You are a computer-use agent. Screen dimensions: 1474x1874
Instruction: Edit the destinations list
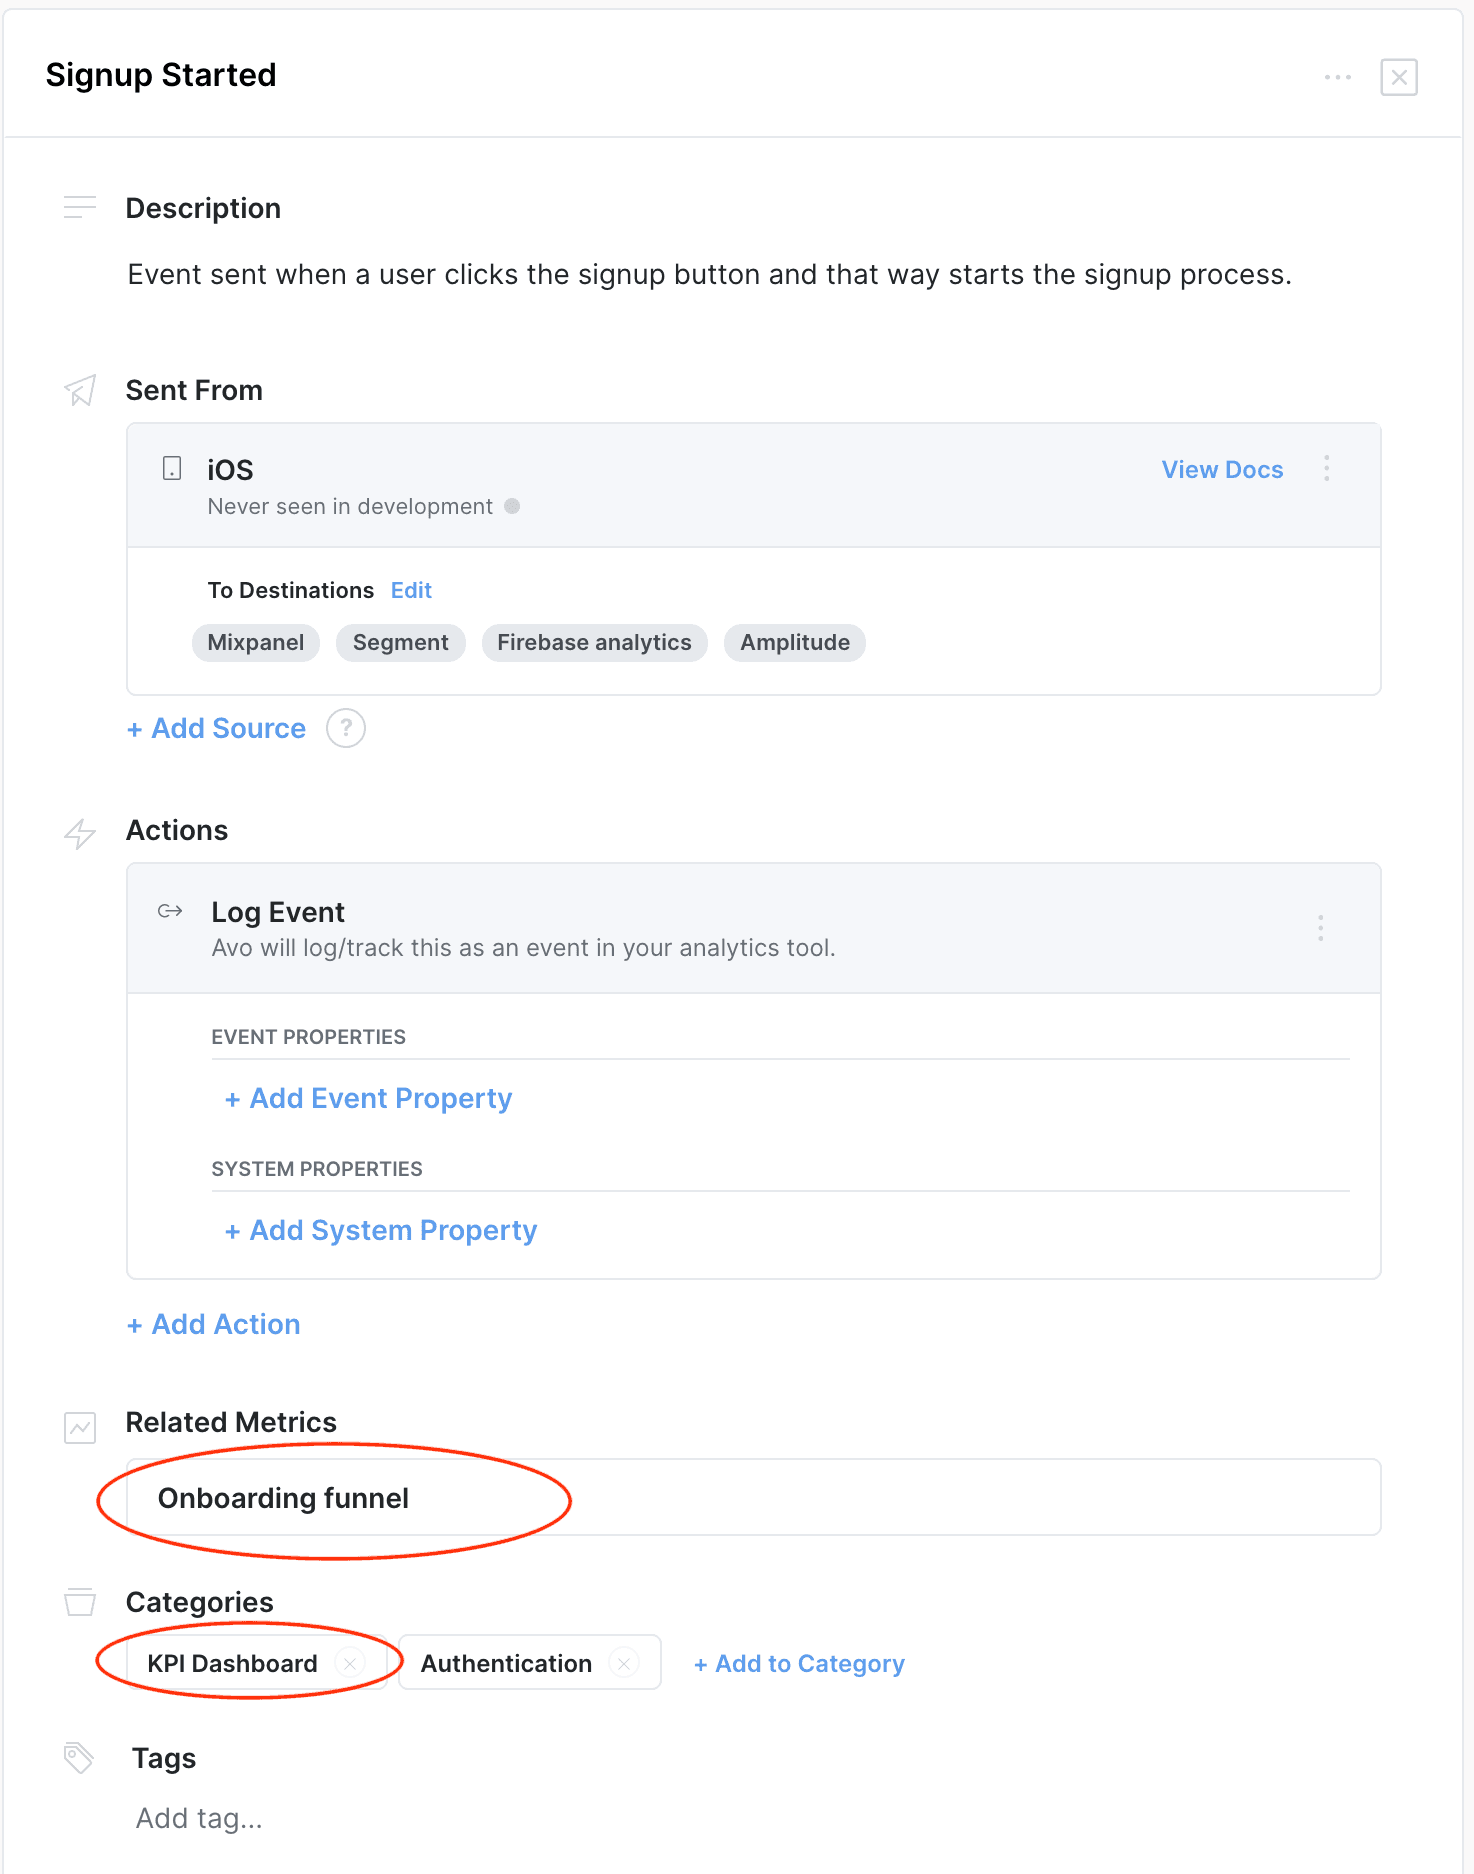click(x=411, y=590)
